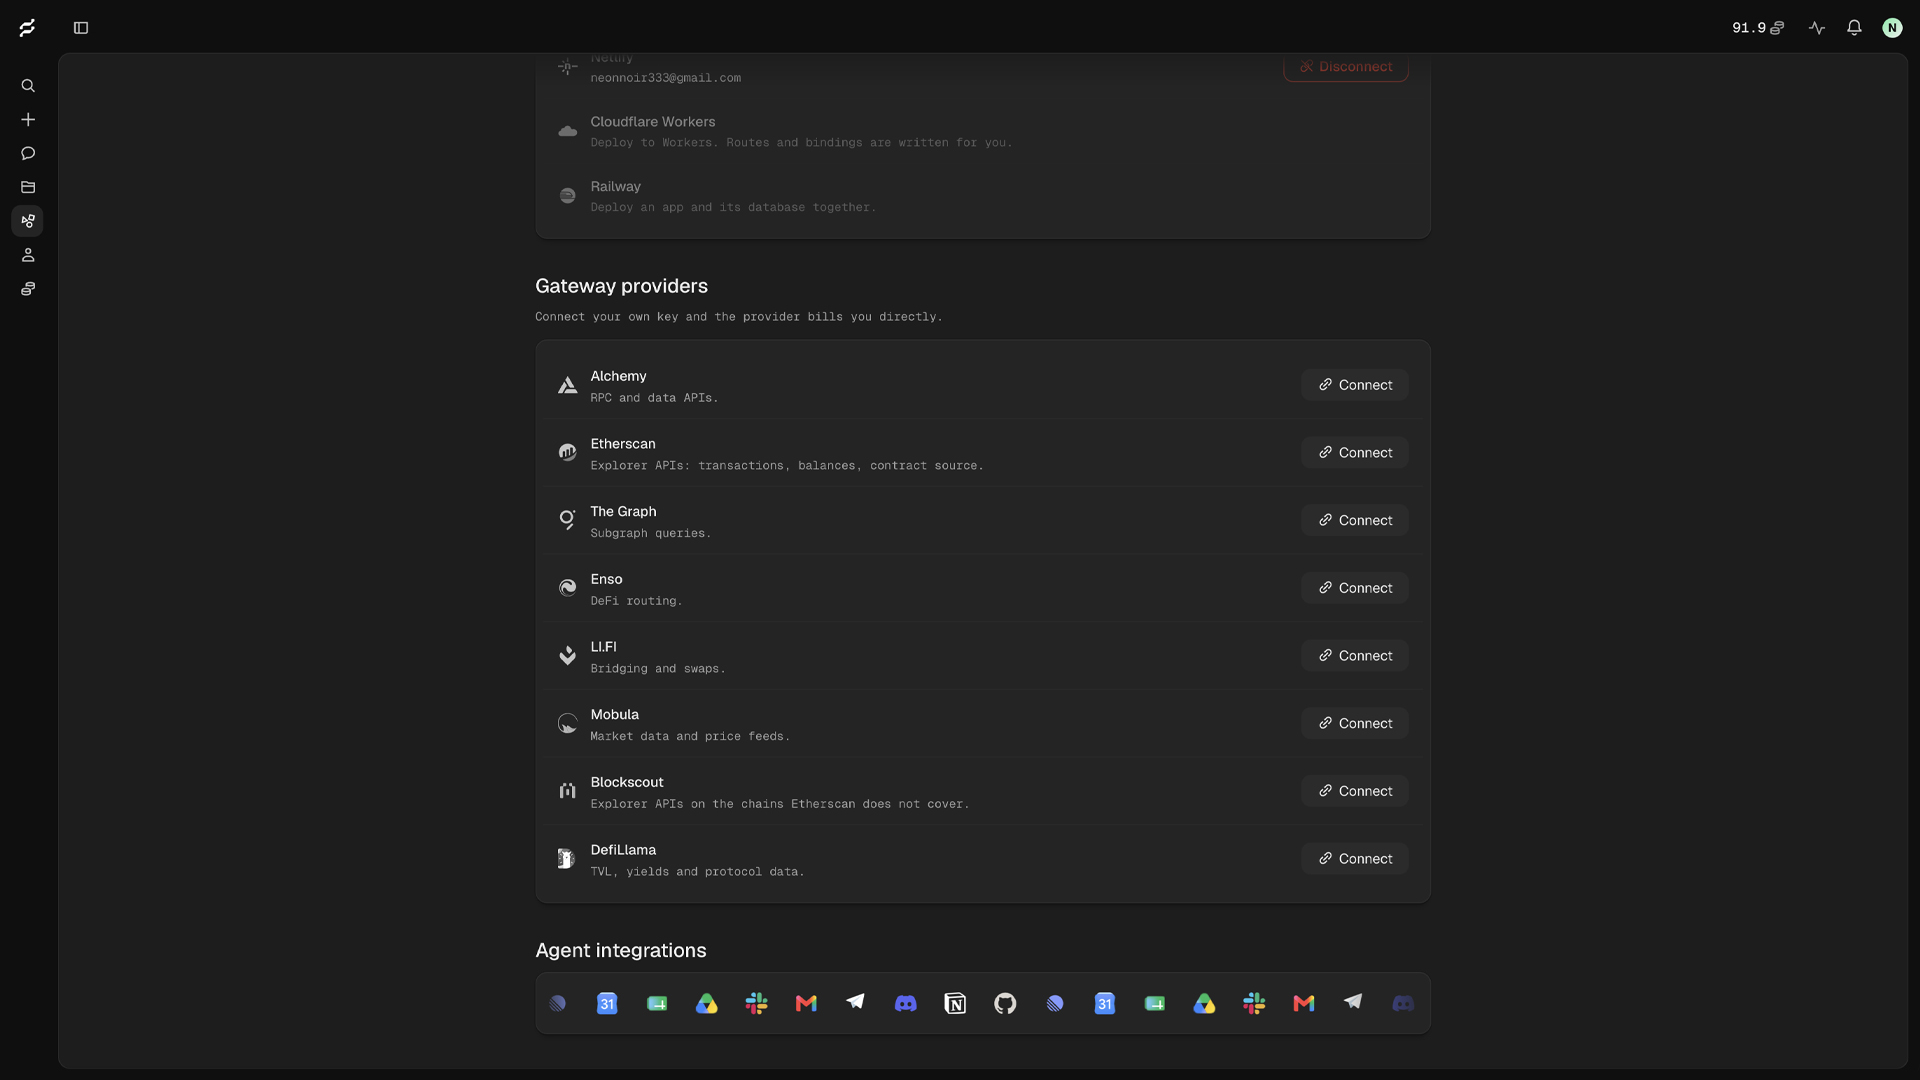Viewport: 1920px width, 1080px height.
Task: Click 'RPC and data APIs.' description
Action: click(x=655, y=398)
